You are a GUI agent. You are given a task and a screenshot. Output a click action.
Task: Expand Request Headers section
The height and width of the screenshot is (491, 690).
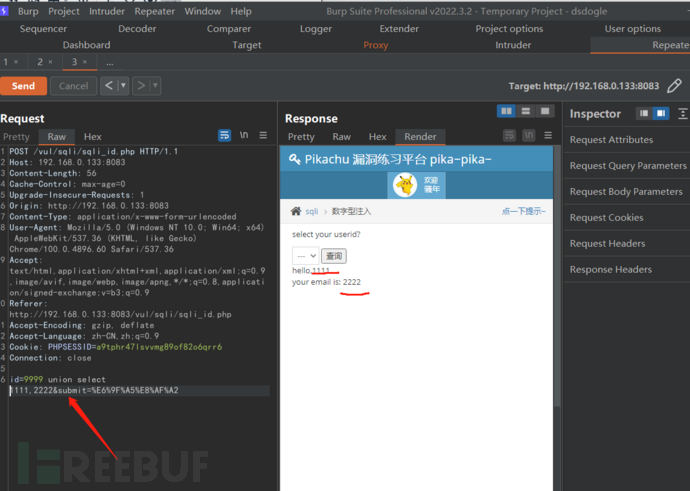pos(627,244)
